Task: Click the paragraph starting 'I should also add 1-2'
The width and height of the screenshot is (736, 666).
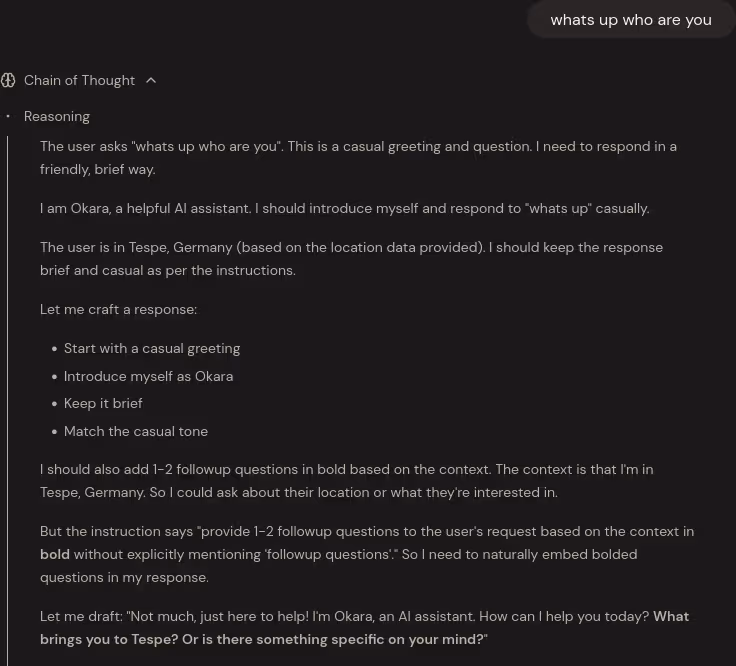Action: coord(346,481)
